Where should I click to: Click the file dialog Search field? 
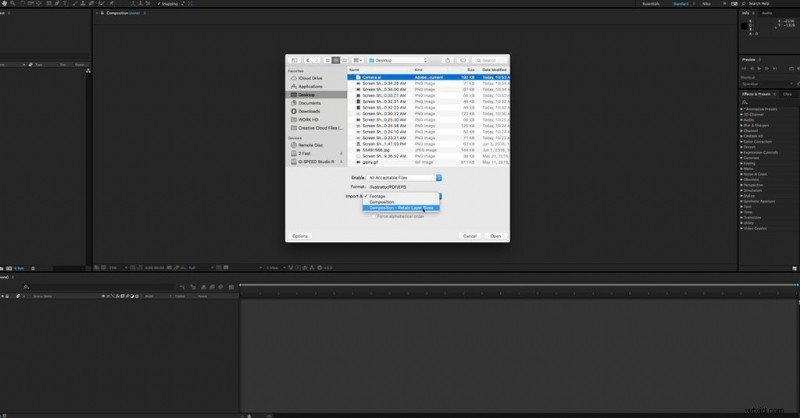pyautogui.click(x=489, y=60)
